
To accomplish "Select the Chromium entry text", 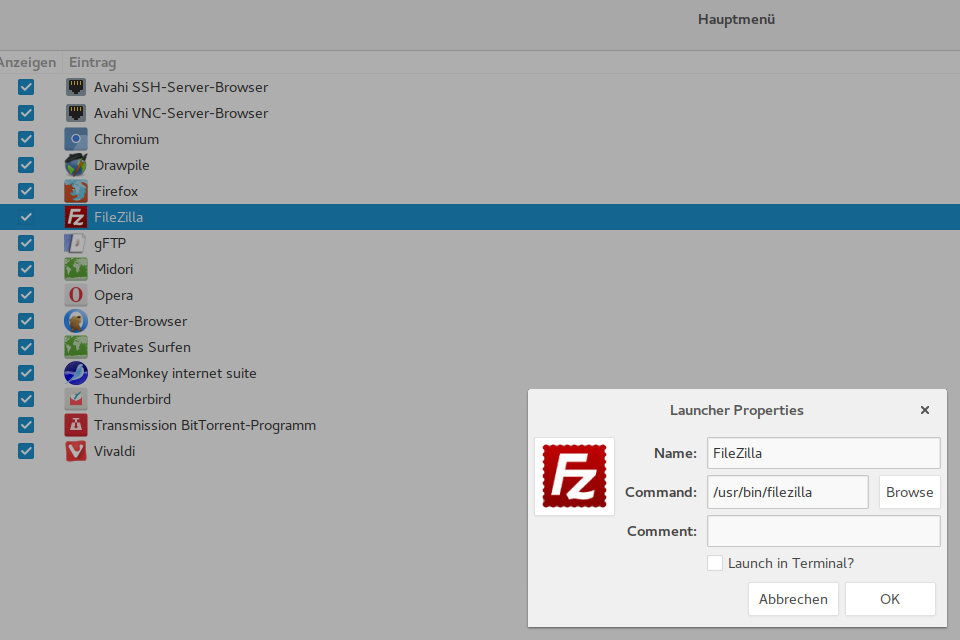I will [x=126, y=139].
